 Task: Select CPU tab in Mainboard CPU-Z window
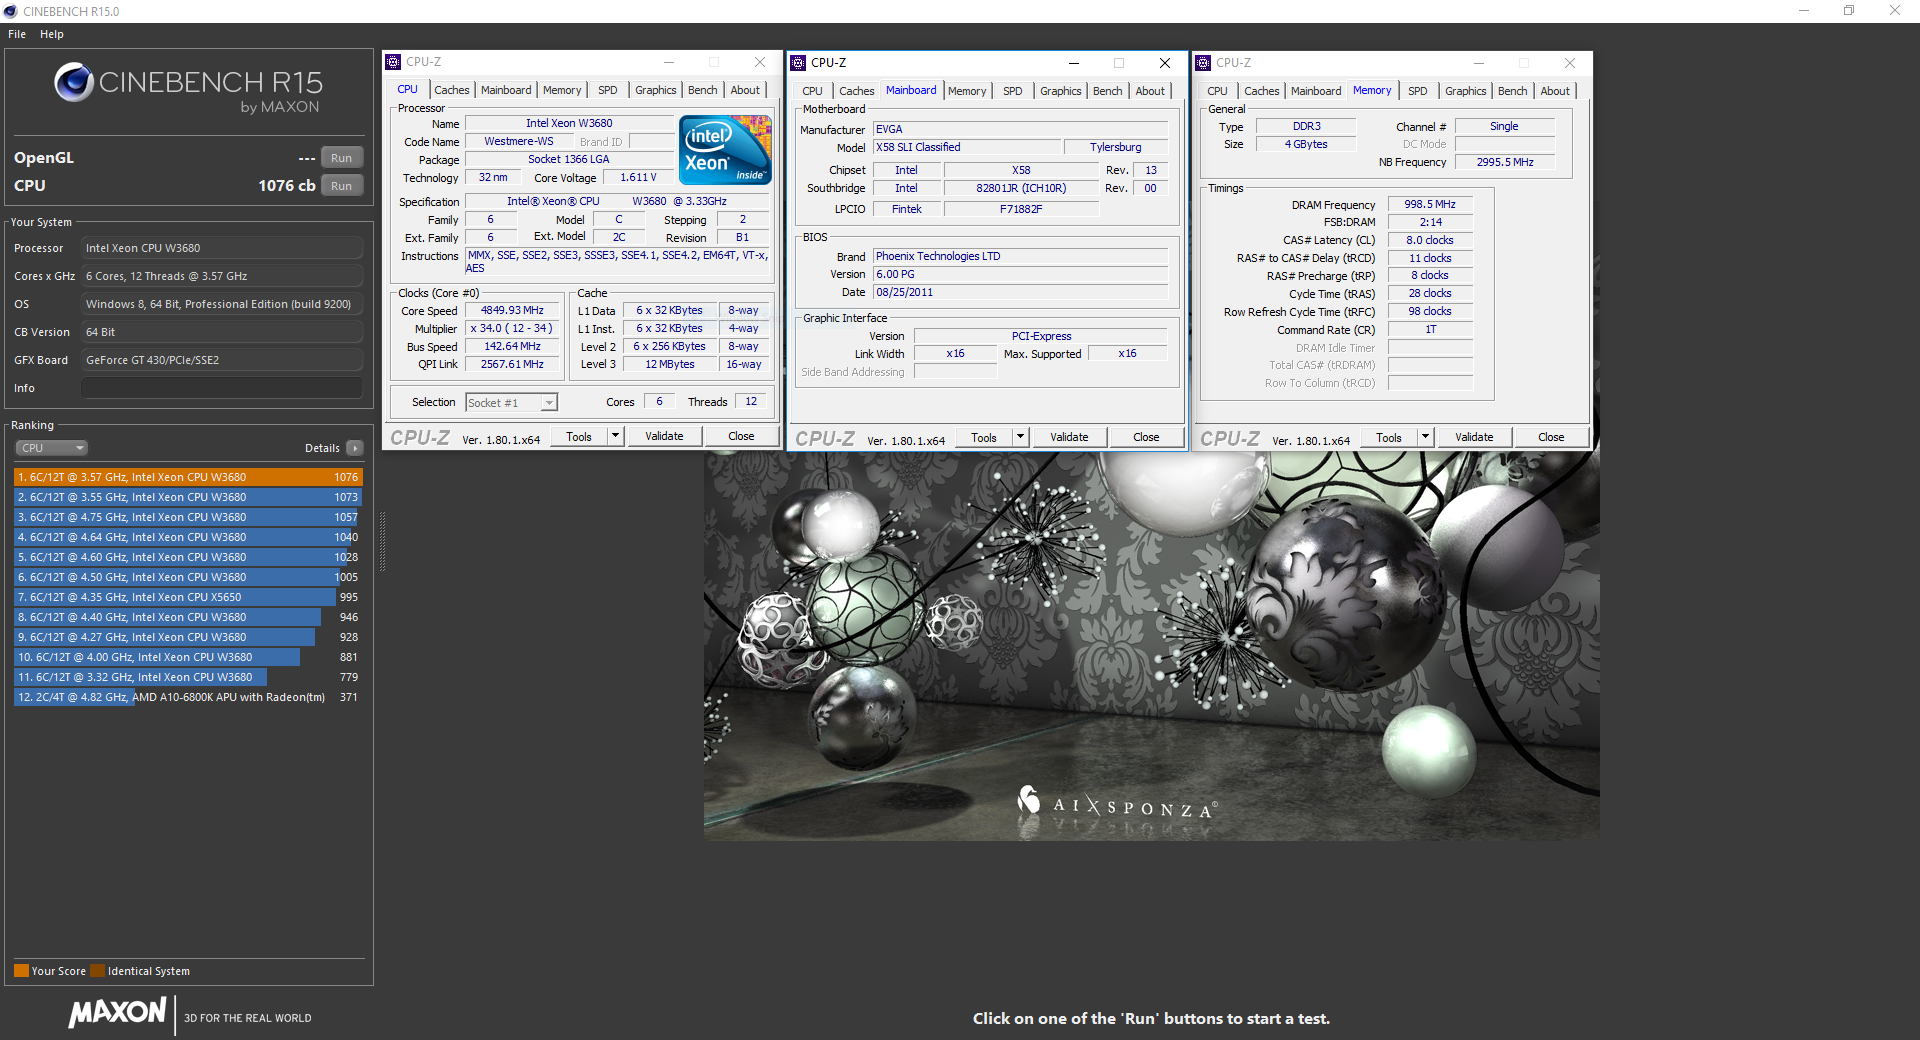pyautogui.click(x=812, y=91)
